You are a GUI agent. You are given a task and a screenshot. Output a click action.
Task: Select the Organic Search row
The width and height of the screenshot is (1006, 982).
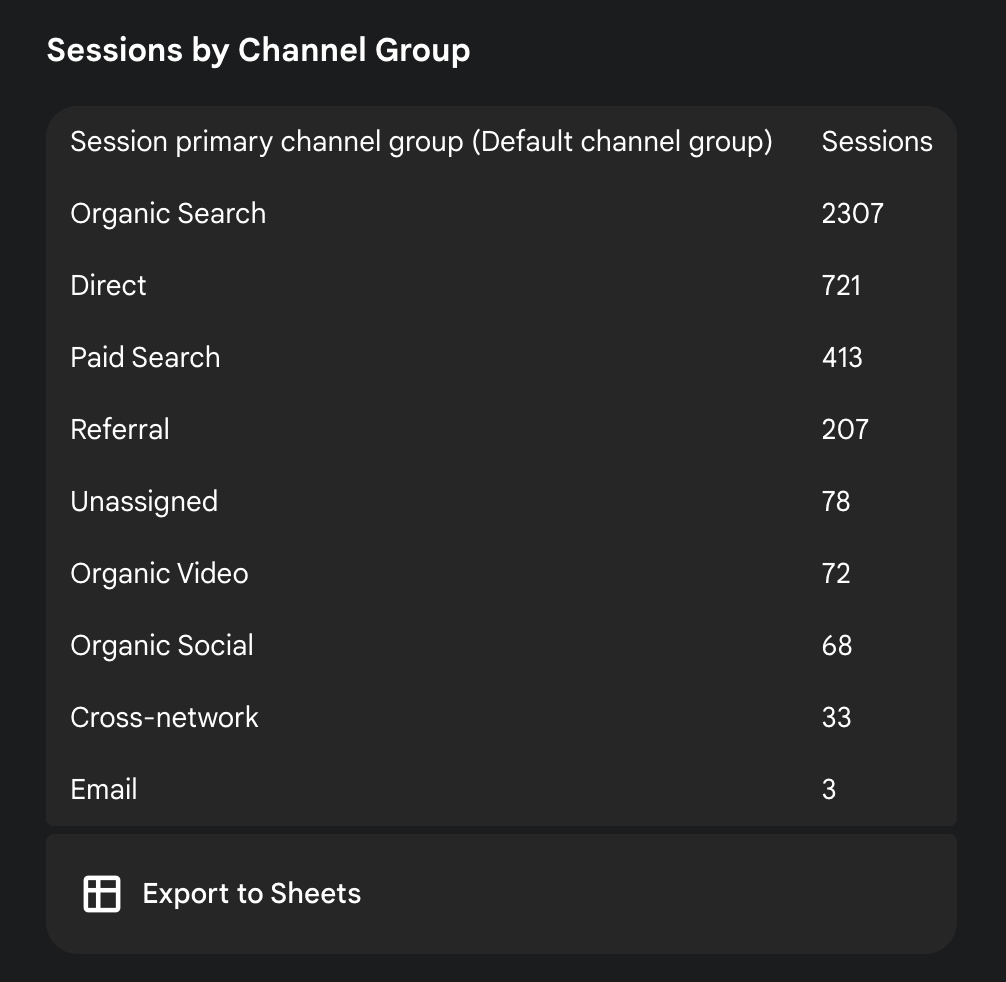[x=167, y=213]
